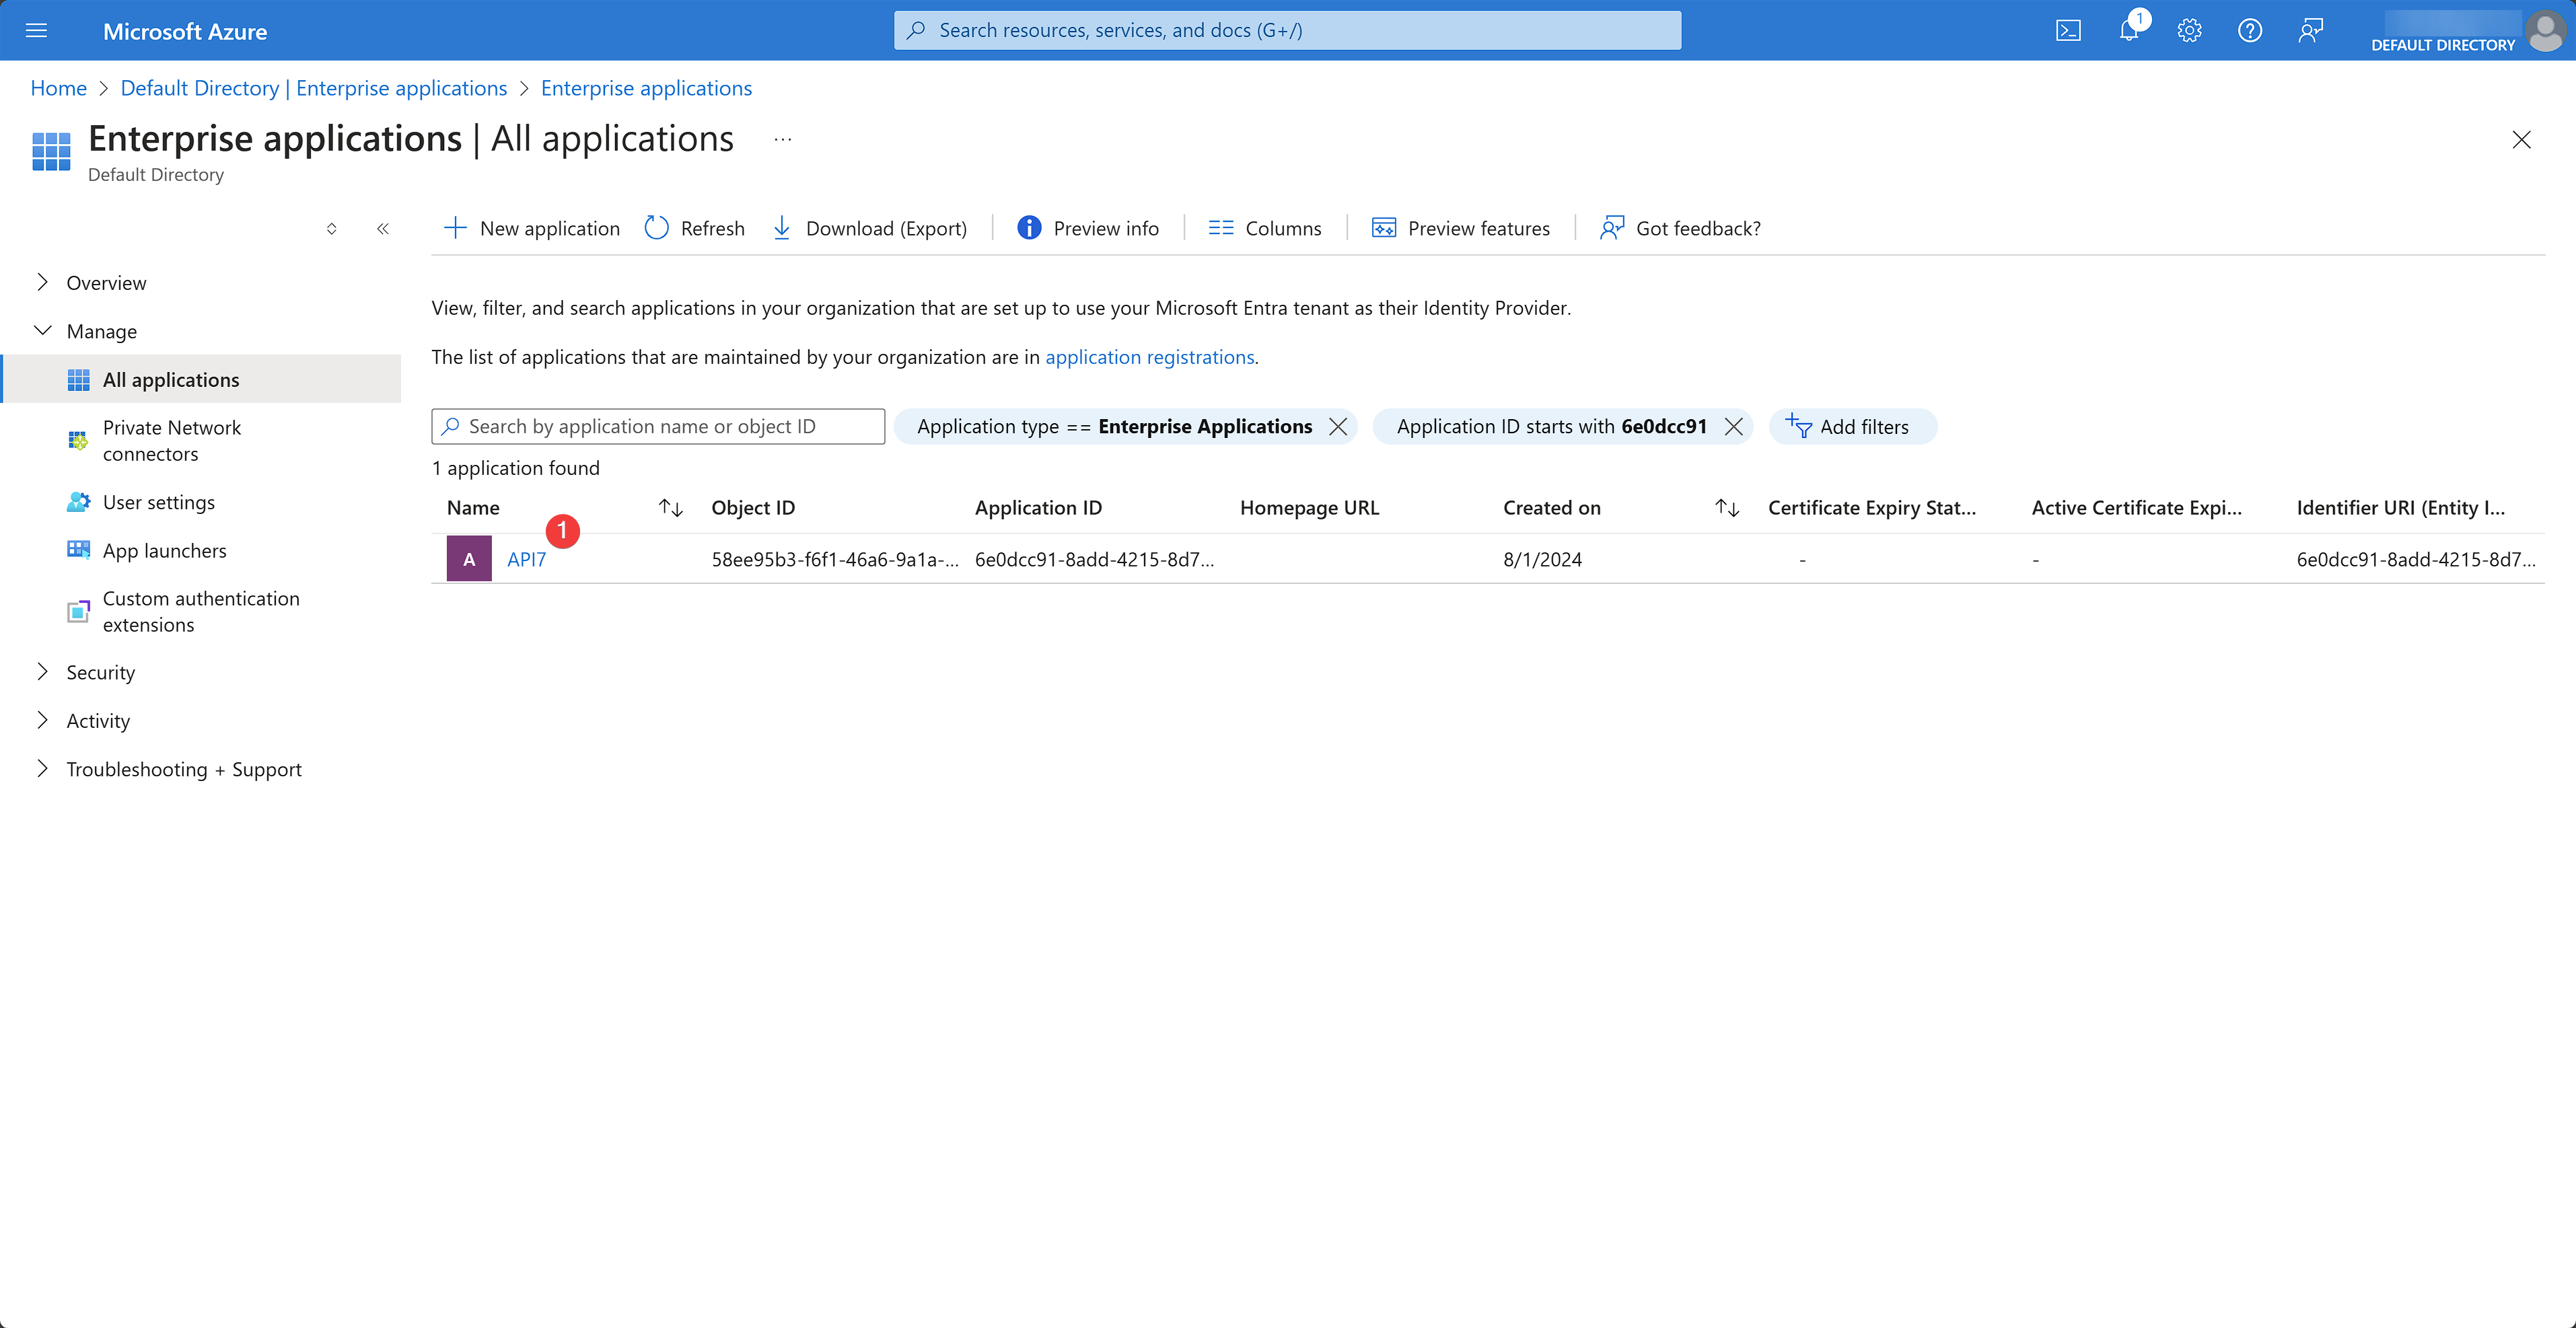Viewport: 2576px width, 1328px height.
Task: Sort by the Created on column arrows
Action: click(1727, 508)
